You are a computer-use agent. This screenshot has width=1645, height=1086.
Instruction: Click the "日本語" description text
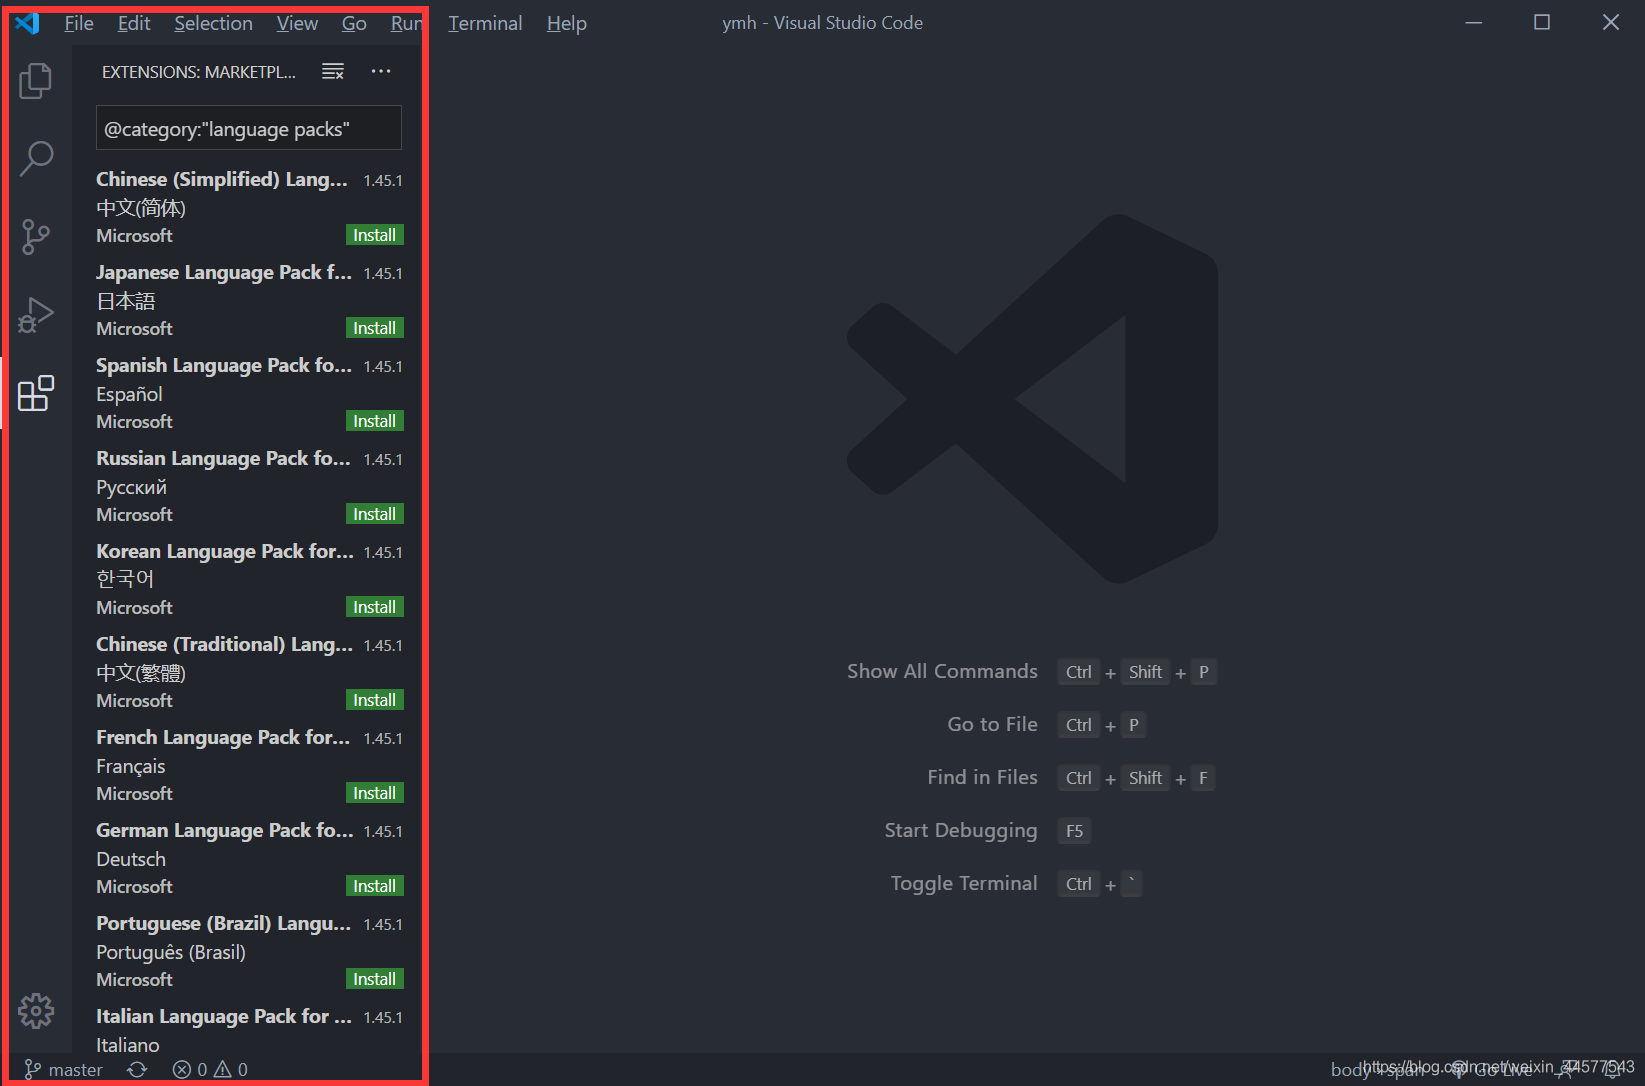[126, 301]
